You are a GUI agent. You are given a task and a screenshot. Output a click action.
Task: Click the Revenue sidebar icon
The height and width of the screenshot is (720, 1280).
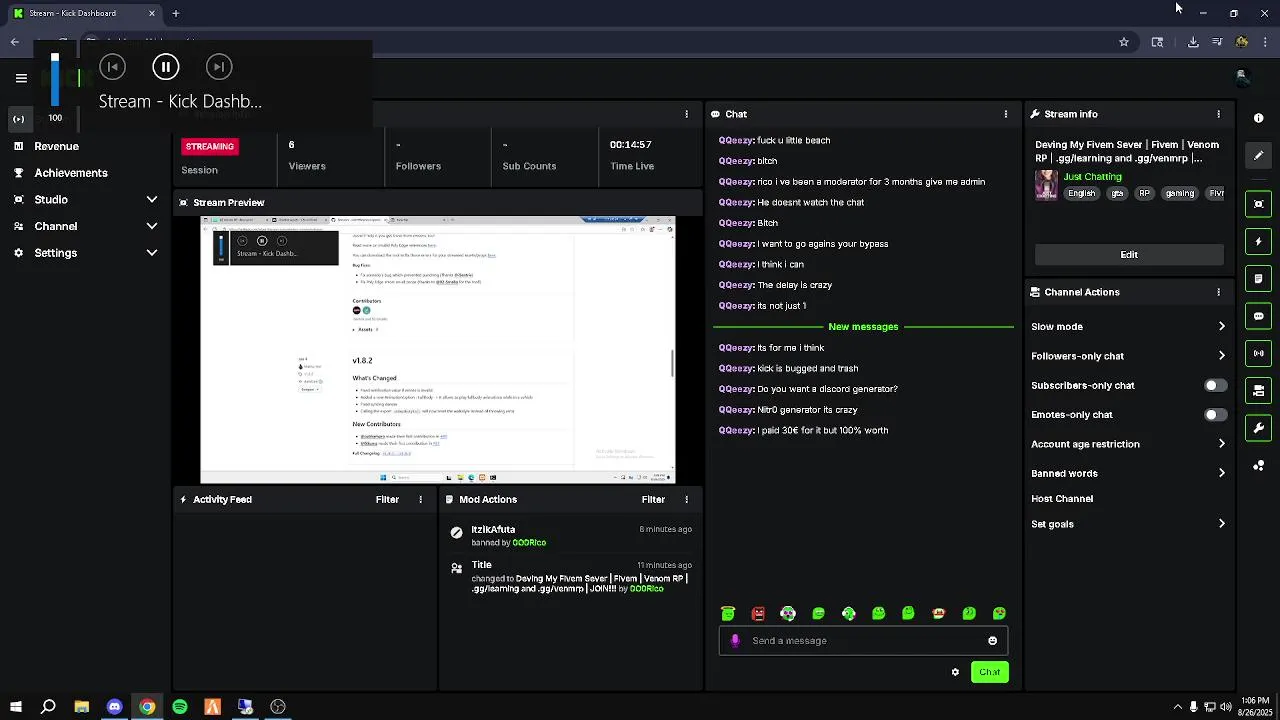[x=18, y=146]
